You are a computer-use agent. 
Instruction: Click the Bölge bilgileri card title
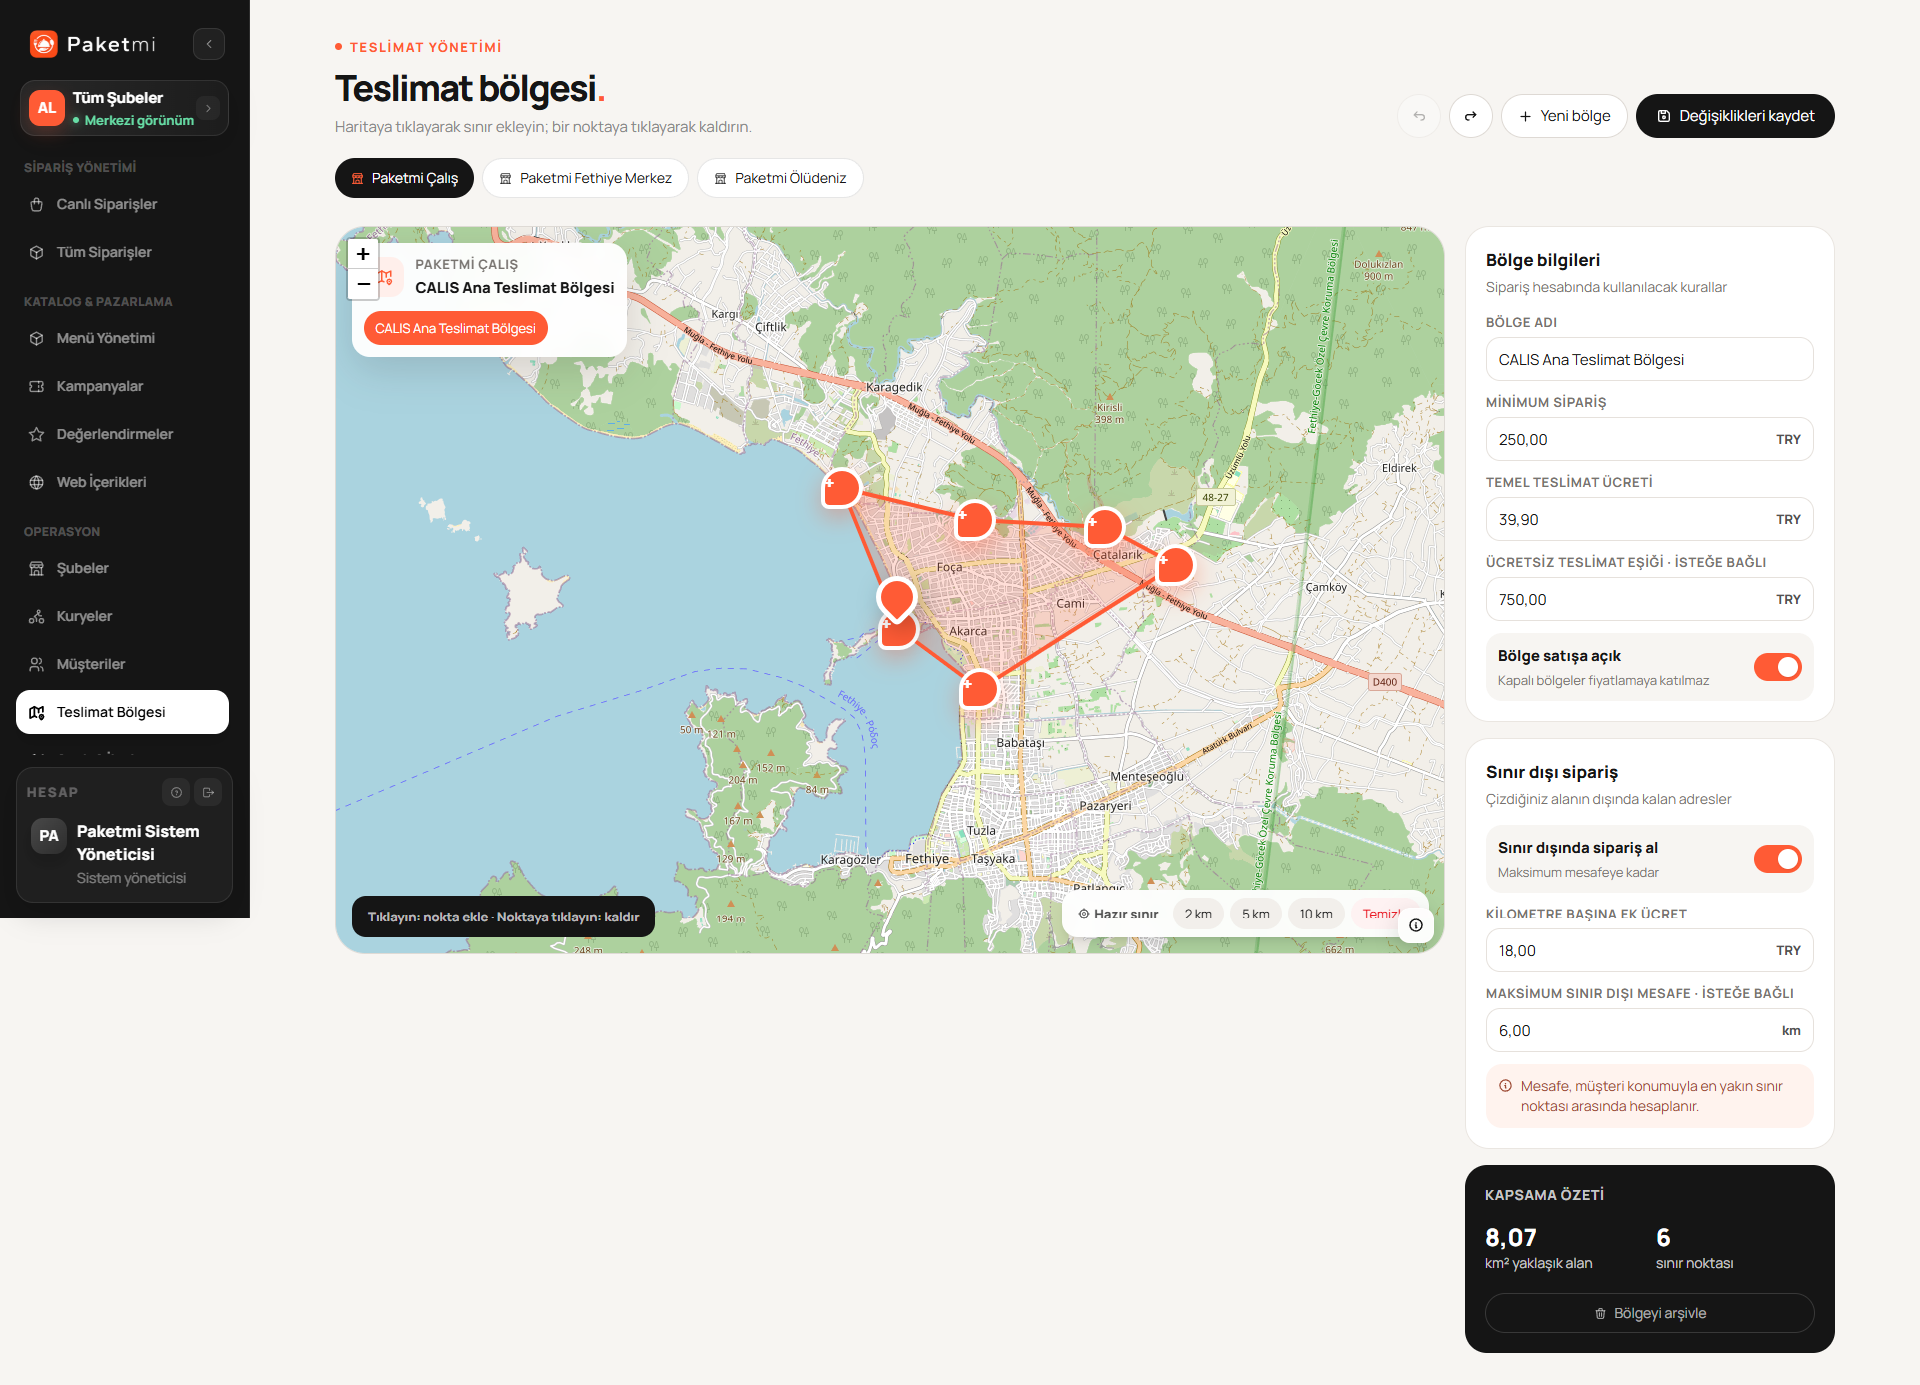click(1543, 260)
